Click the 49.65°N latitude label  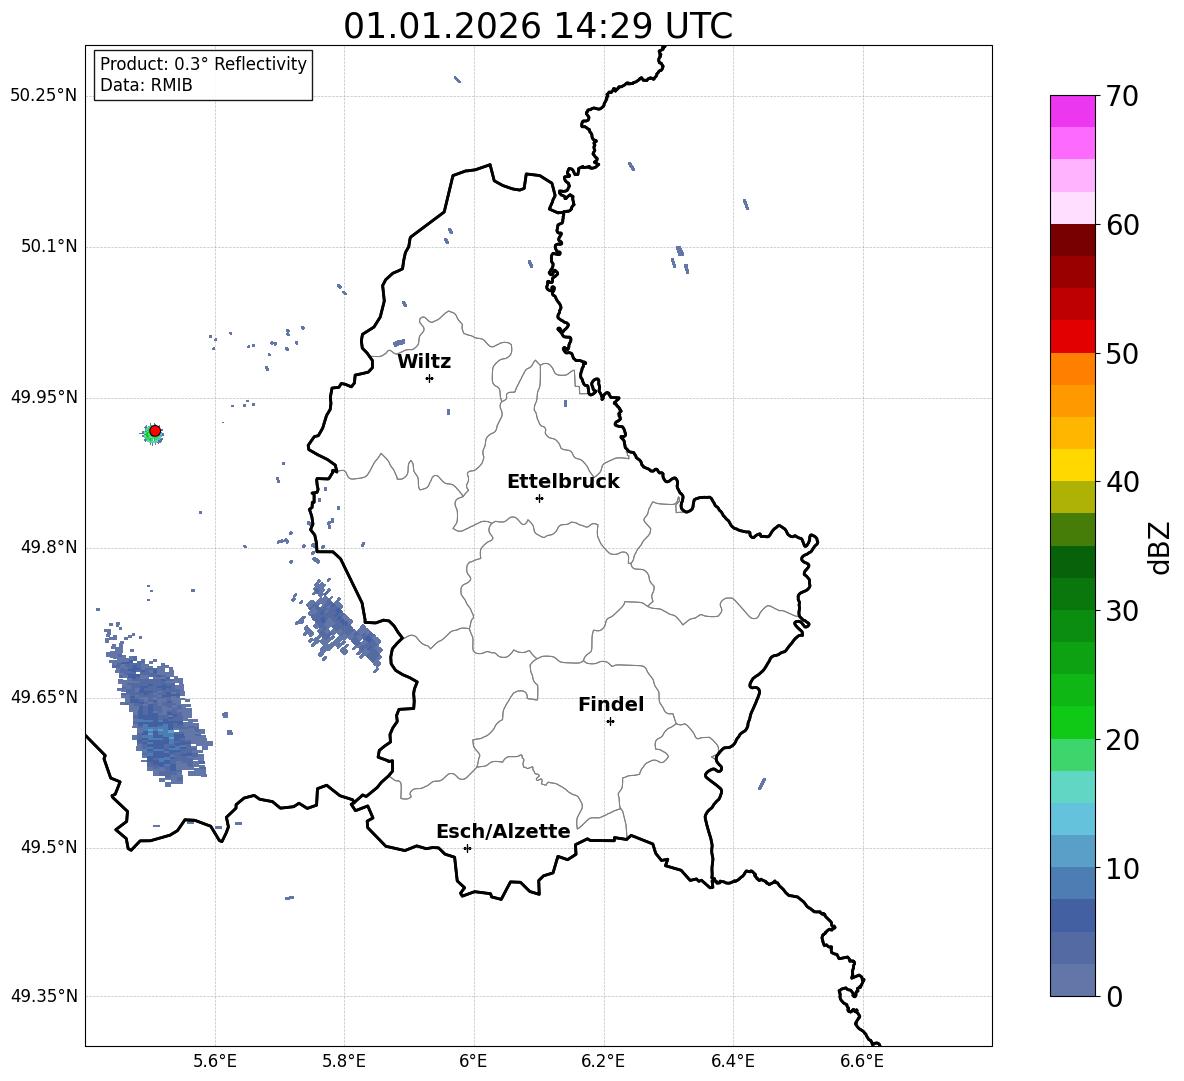click(44, 697)
